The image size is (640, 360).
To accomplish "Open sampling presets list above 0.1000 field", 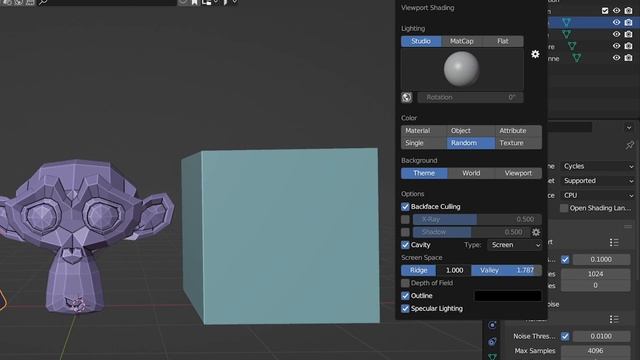I will [x=614, y=242].
